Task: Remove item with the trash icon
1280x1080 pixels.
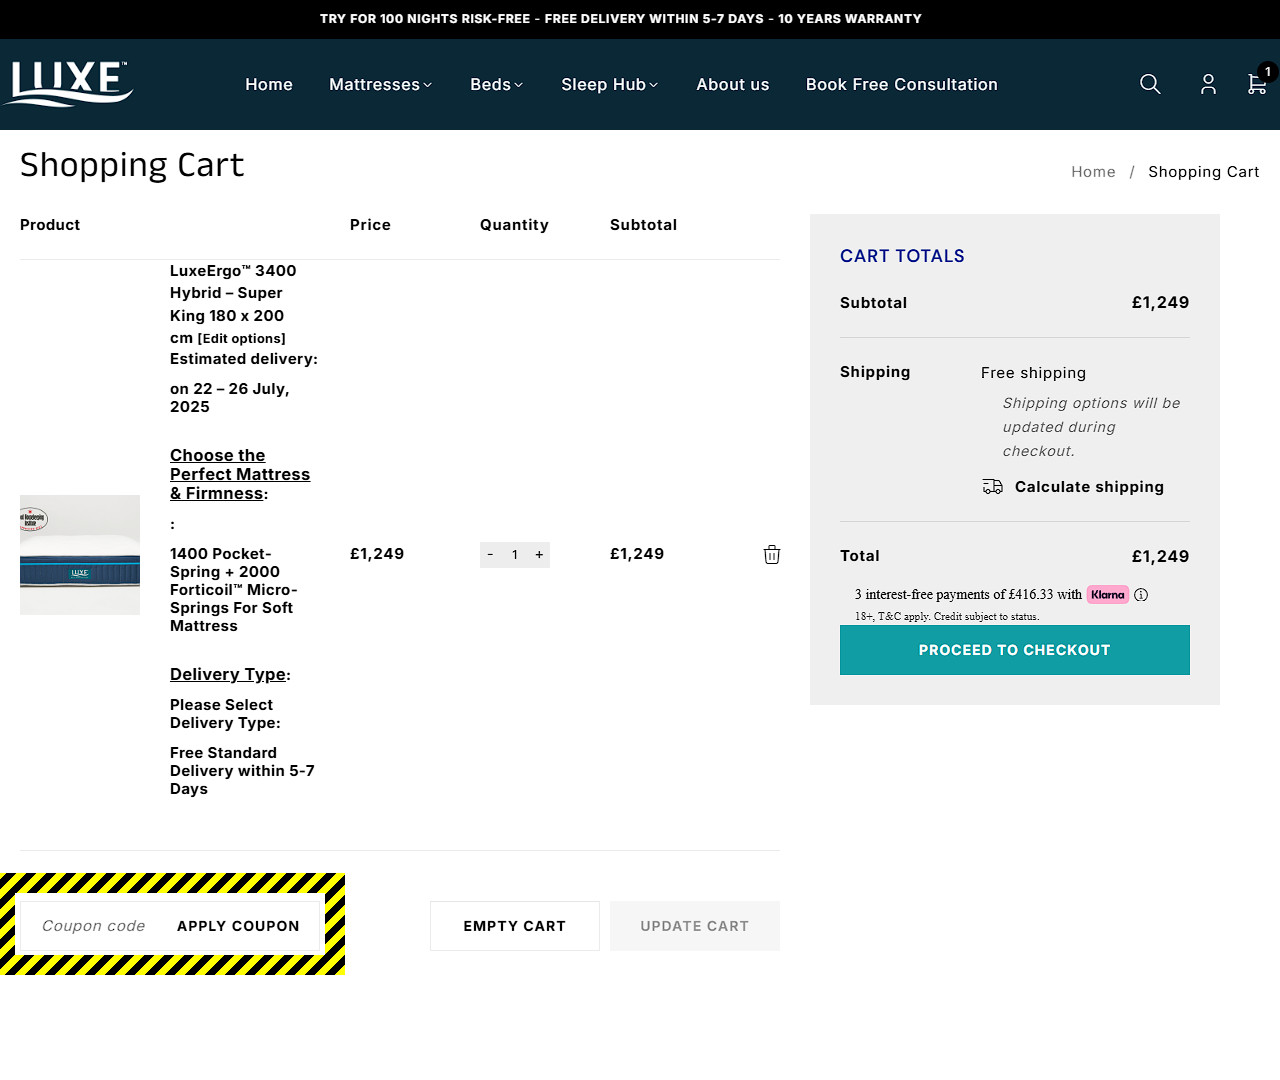Action: 772,555
